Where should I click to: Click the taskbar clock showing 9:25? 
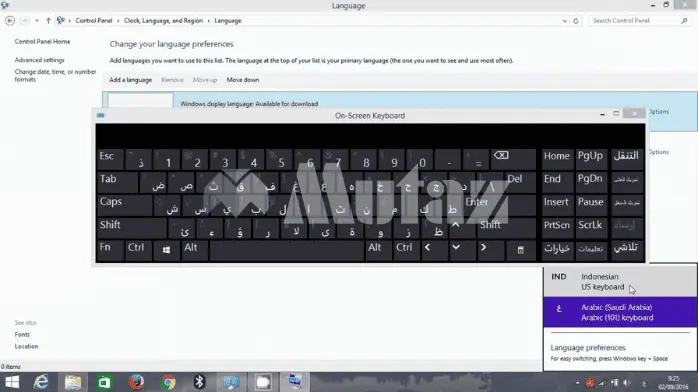tap(674, 383)
